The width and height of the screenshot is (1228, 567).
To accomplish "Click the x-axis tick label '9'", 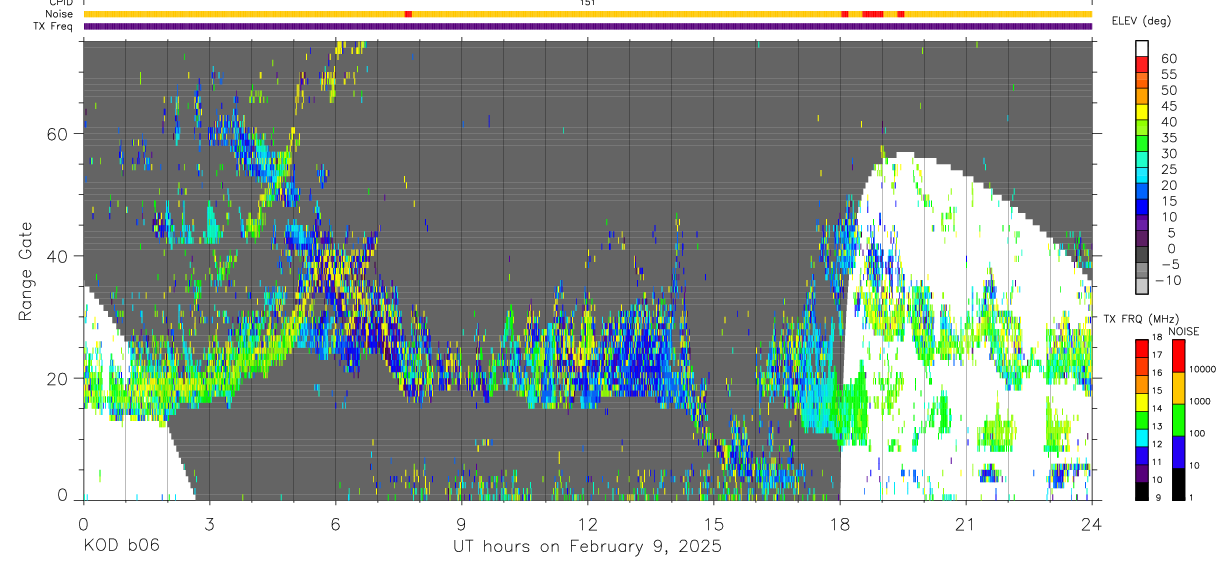I will [462, 524].
